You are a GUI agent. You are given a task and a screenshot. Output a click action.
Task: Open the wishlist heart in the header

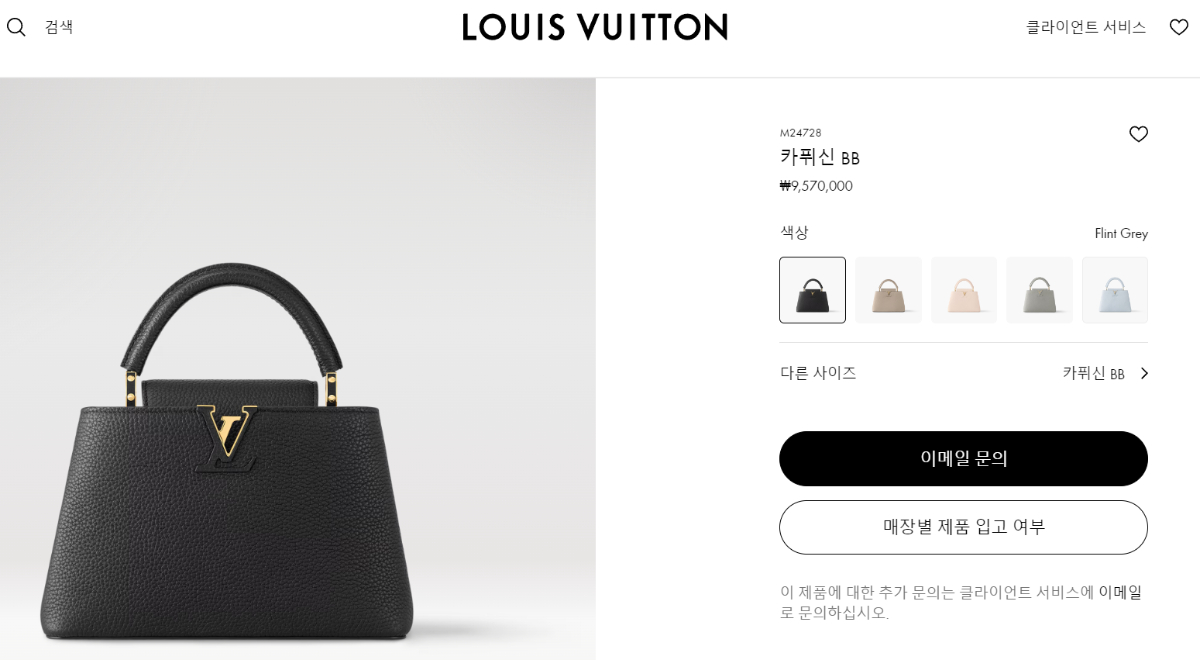pos(1179,27)
